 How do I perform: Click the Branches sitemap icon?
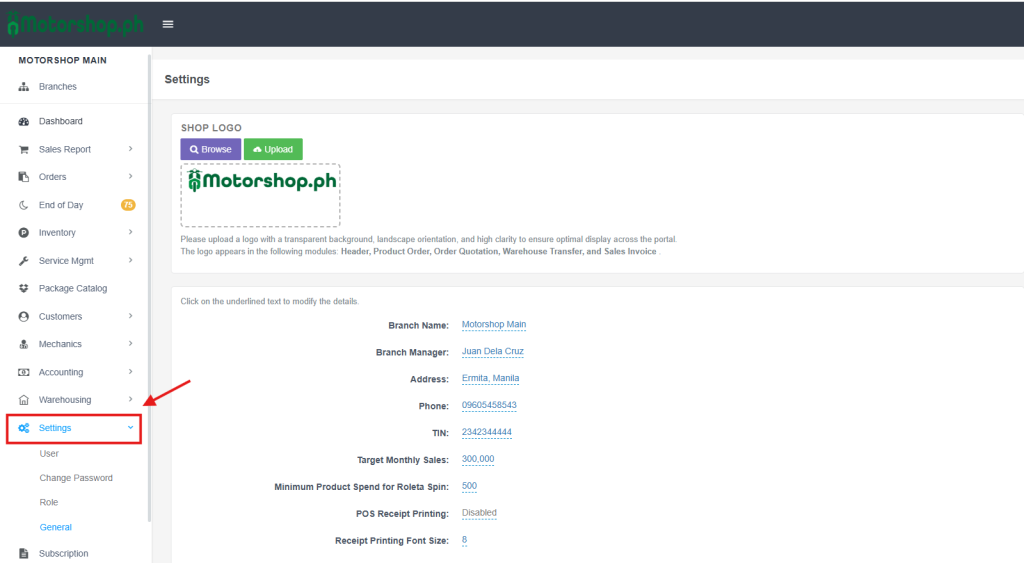pyautogui.click(x=24, y=87)
